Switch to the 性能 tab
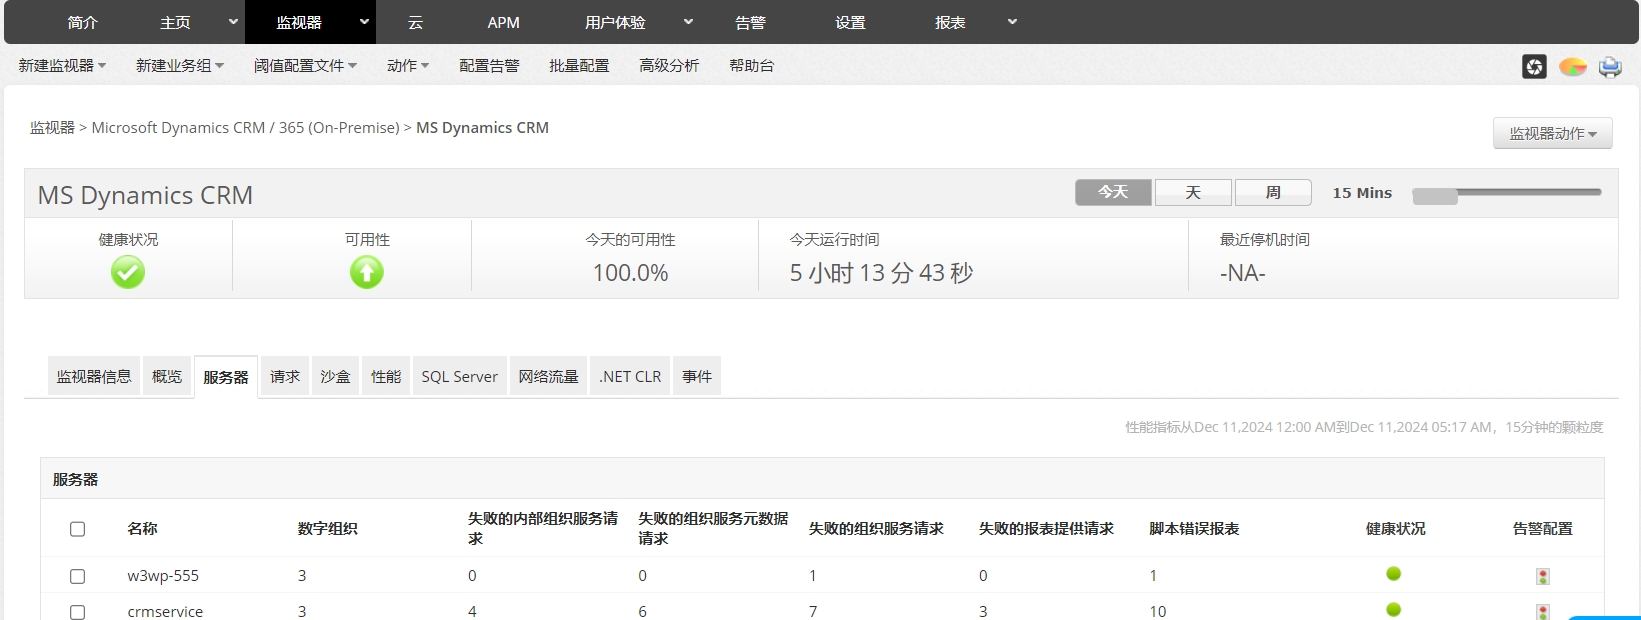The width and height of the screenshot is (1641, 620). tap(386, 376)
